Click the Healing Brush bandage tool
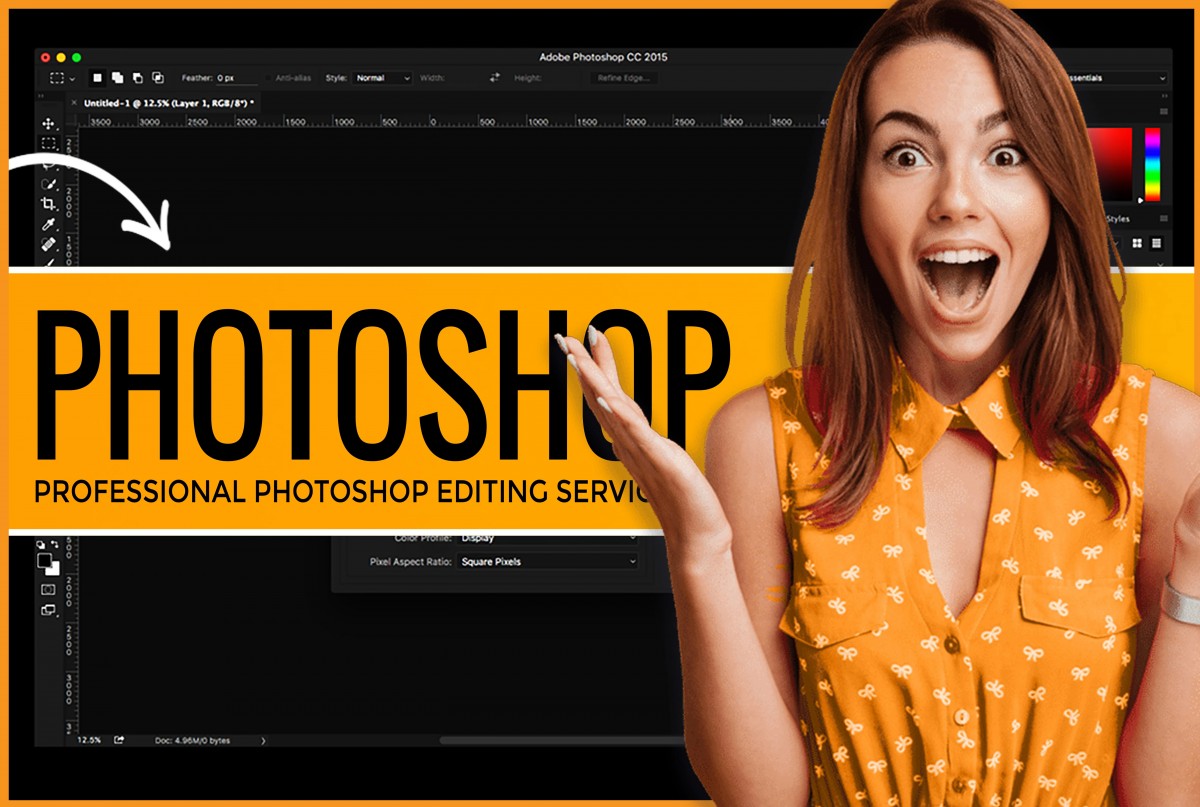1200x807 pixels. (x=48, y=244)
